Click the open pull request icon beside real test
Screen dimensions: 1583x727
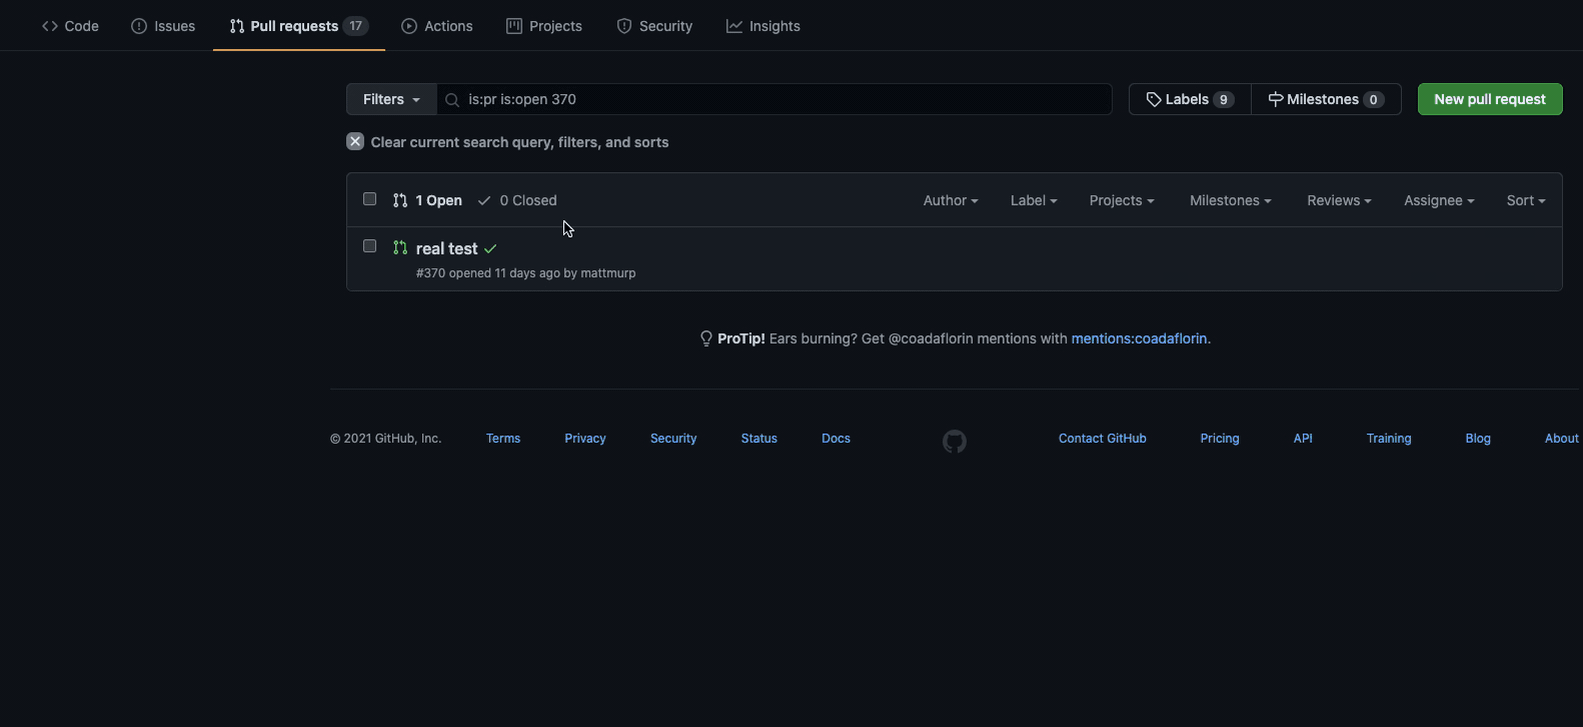point(400,248)
